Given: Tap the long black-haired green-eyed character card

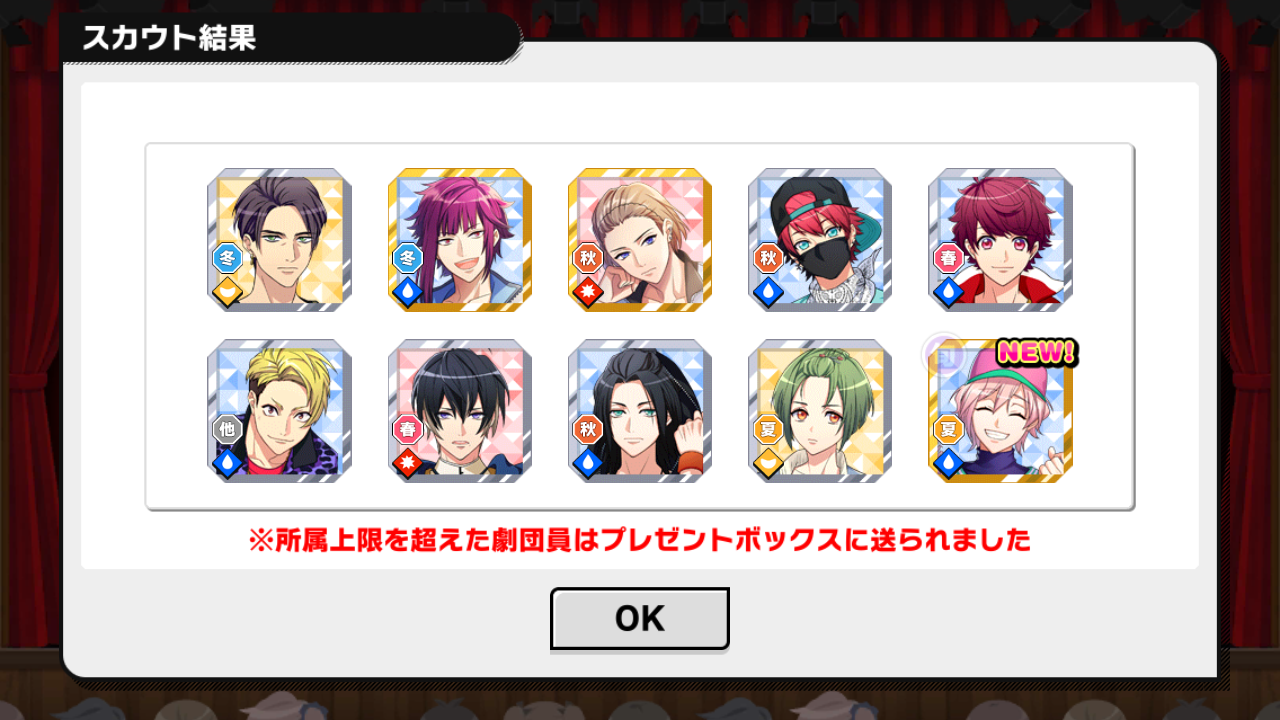Looking at the screenshot, I should pos(640,411).
